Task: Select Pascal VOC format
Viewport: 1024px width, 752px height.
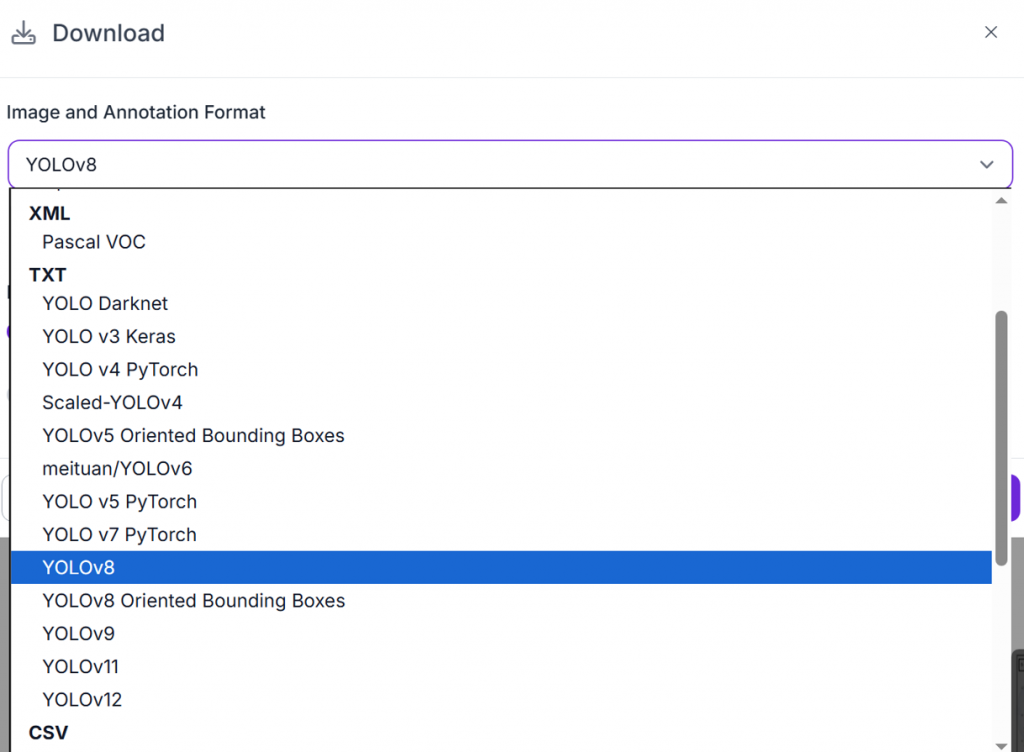Action: [94, 242]
